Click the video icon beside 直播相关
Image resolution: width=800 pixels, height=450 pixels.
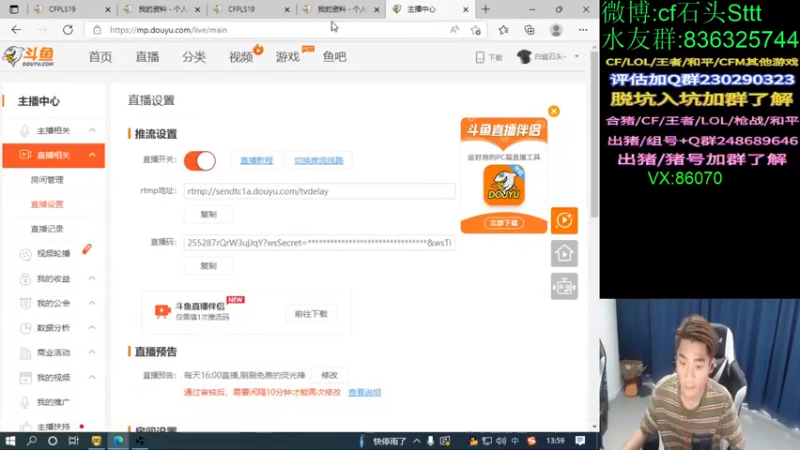tap(24, 155)
